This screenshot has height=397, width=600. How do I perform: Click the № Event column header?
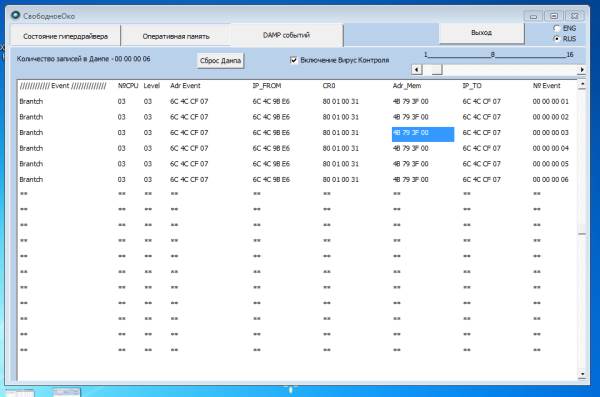(546, 86)
